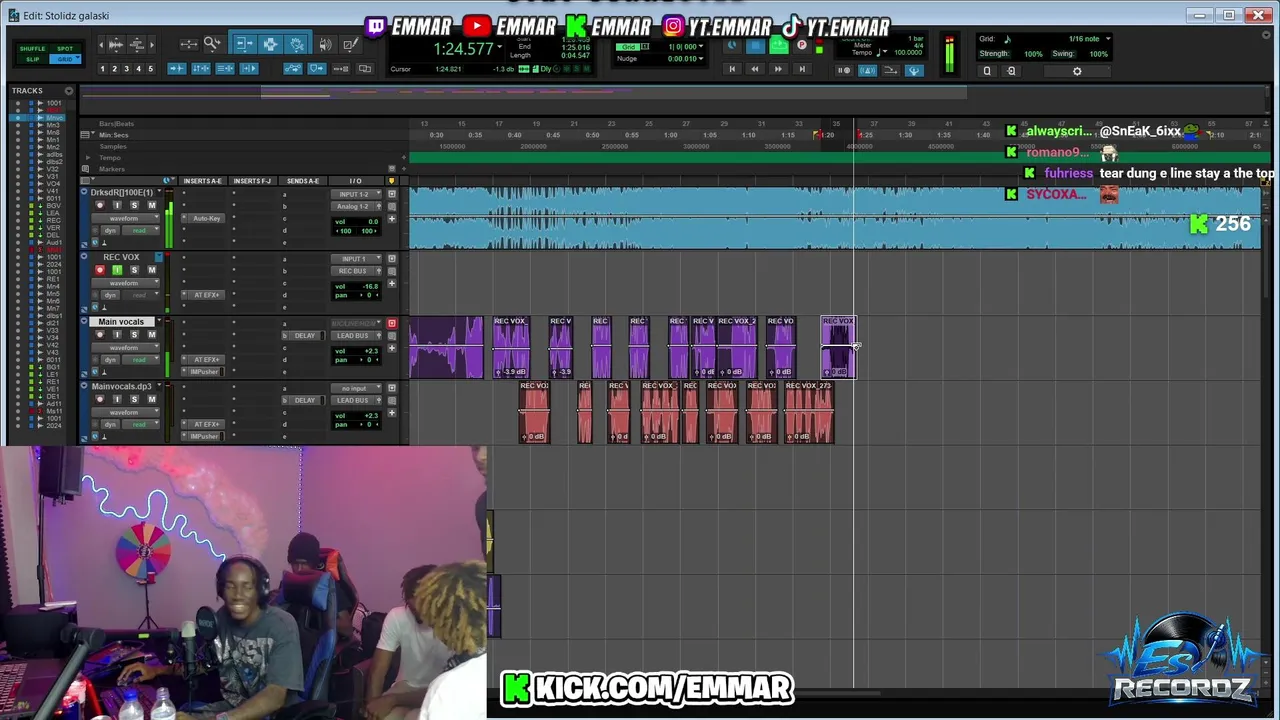1280x720 pixels.
Task: Click the INSERTS A-E column header
Action: [203, 181]
